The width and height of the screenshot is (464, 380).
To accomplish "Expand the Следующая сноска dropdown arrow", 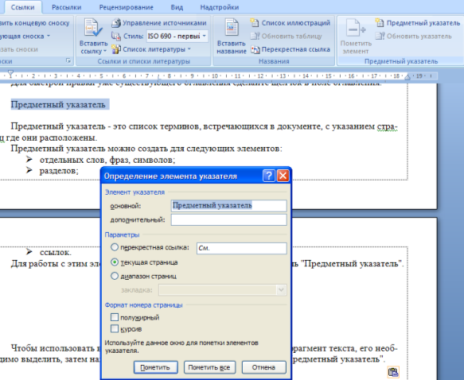I will point(48,36).
